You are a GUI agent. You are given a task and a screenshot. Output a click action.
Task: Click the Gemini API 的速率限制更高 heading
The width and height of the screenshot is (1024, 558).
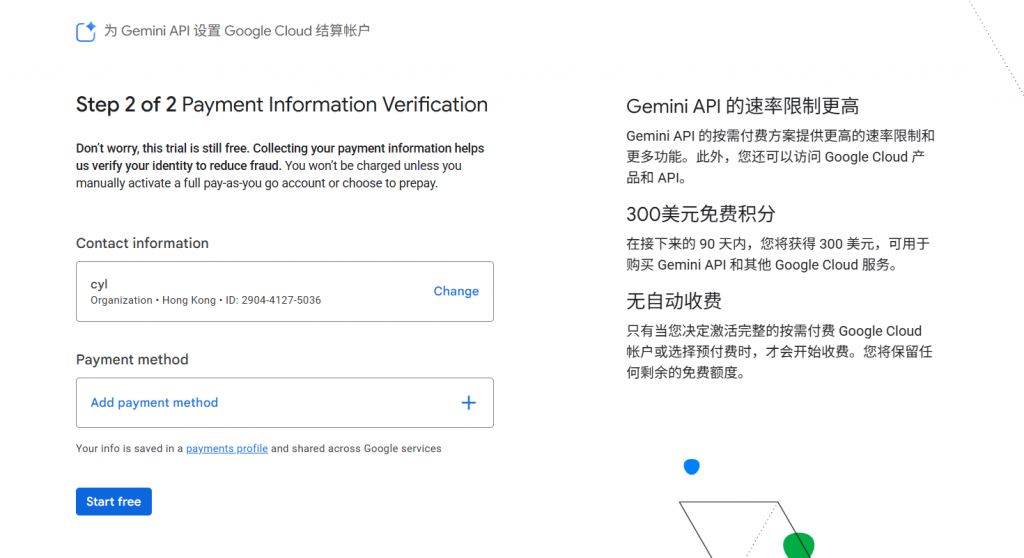[x=742, y=107]
